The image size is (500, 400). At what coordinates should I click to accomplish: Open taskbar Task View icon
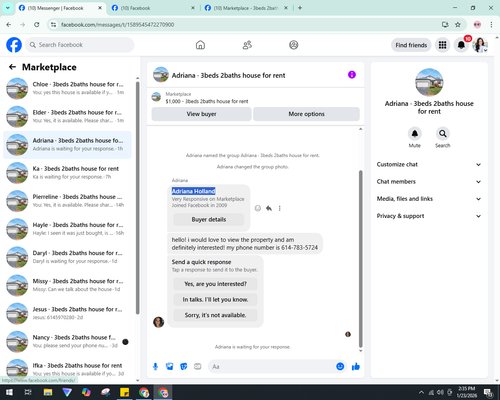pos(28,392)
